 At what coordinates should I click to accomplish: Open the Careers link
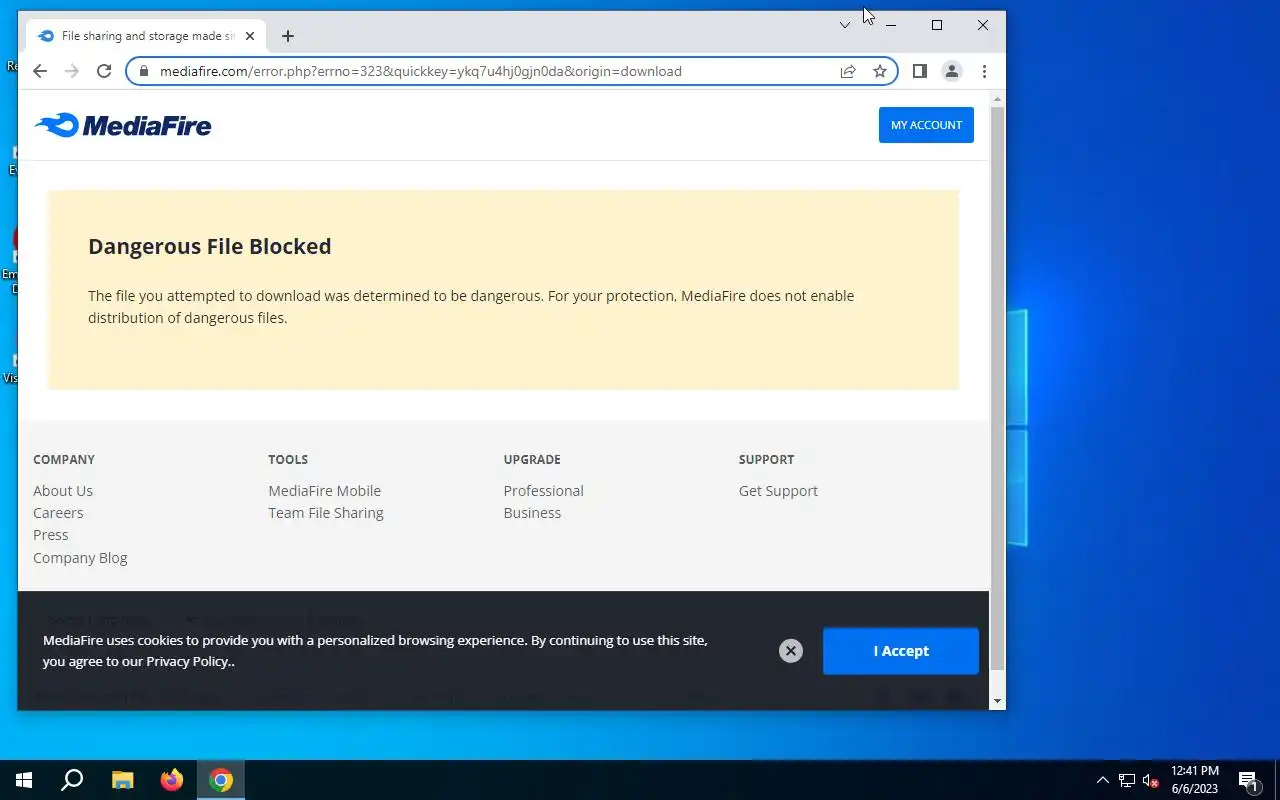pyautogui.click(x=58, y=513)
